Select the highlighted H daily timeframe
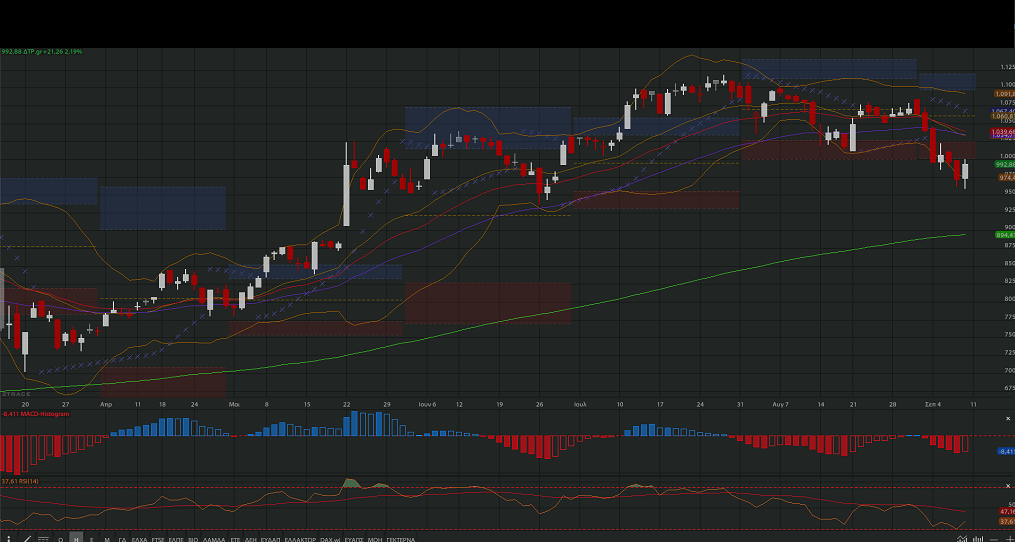1015x542 pixels. [76, 539]
